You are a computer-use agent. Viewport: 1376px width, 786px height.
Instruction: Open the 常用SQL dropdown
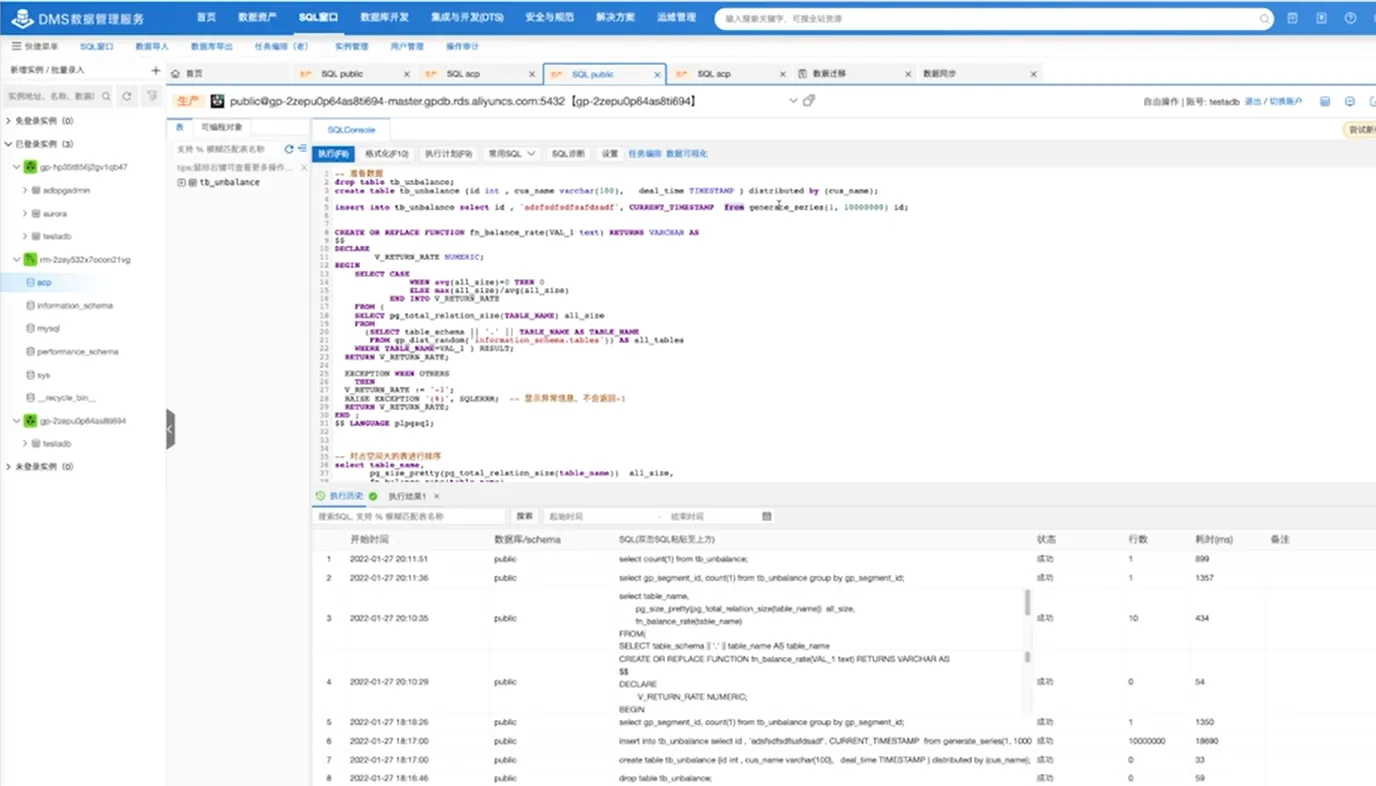[512, 154]
